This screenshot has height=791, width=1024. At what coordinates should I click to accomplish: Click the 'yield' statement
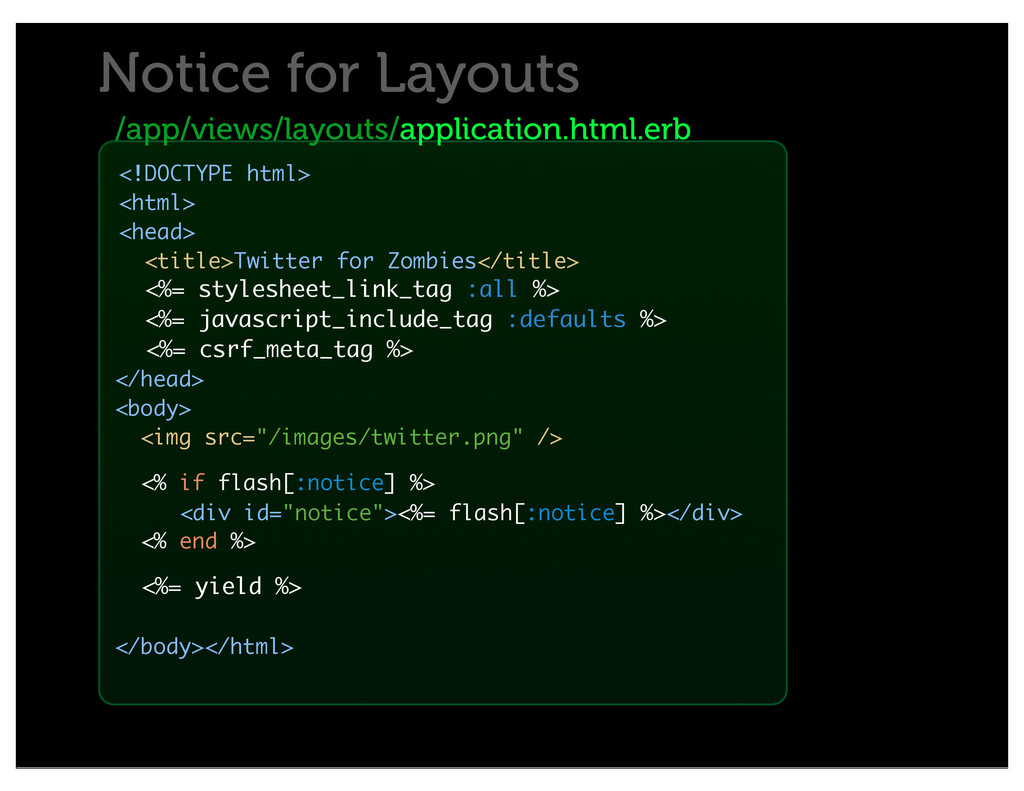point(222,587)
